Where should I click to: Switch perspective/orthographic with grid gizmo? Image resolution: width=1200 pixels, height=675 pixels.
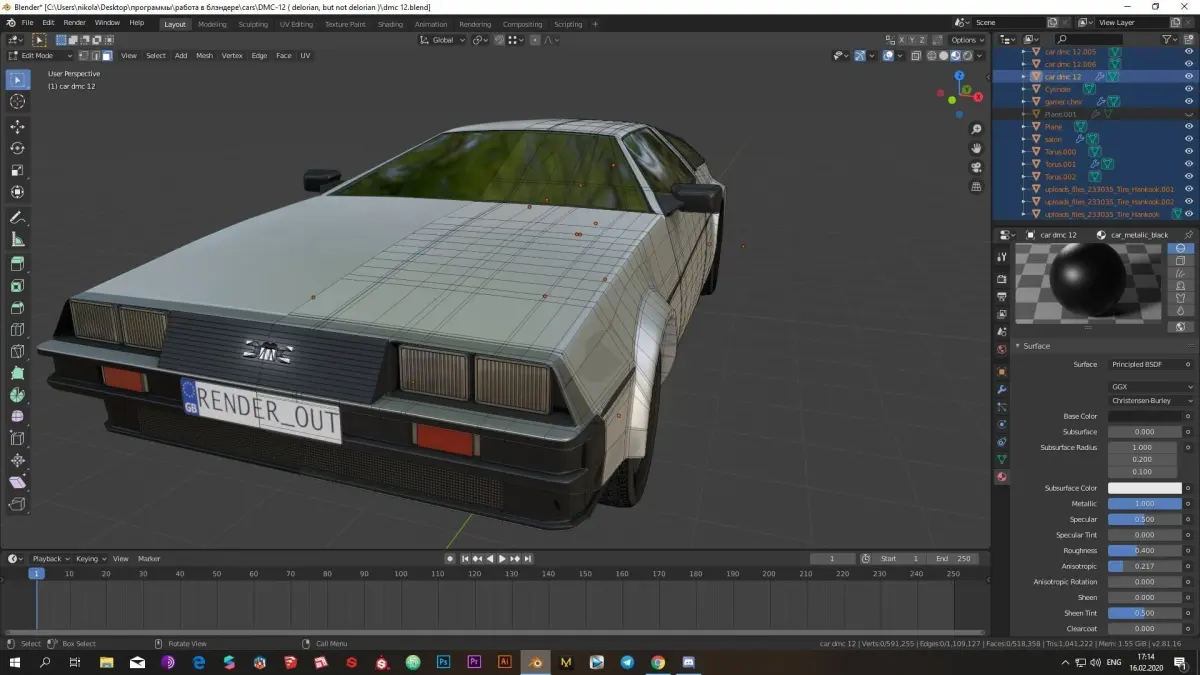(x=976, y=186)
